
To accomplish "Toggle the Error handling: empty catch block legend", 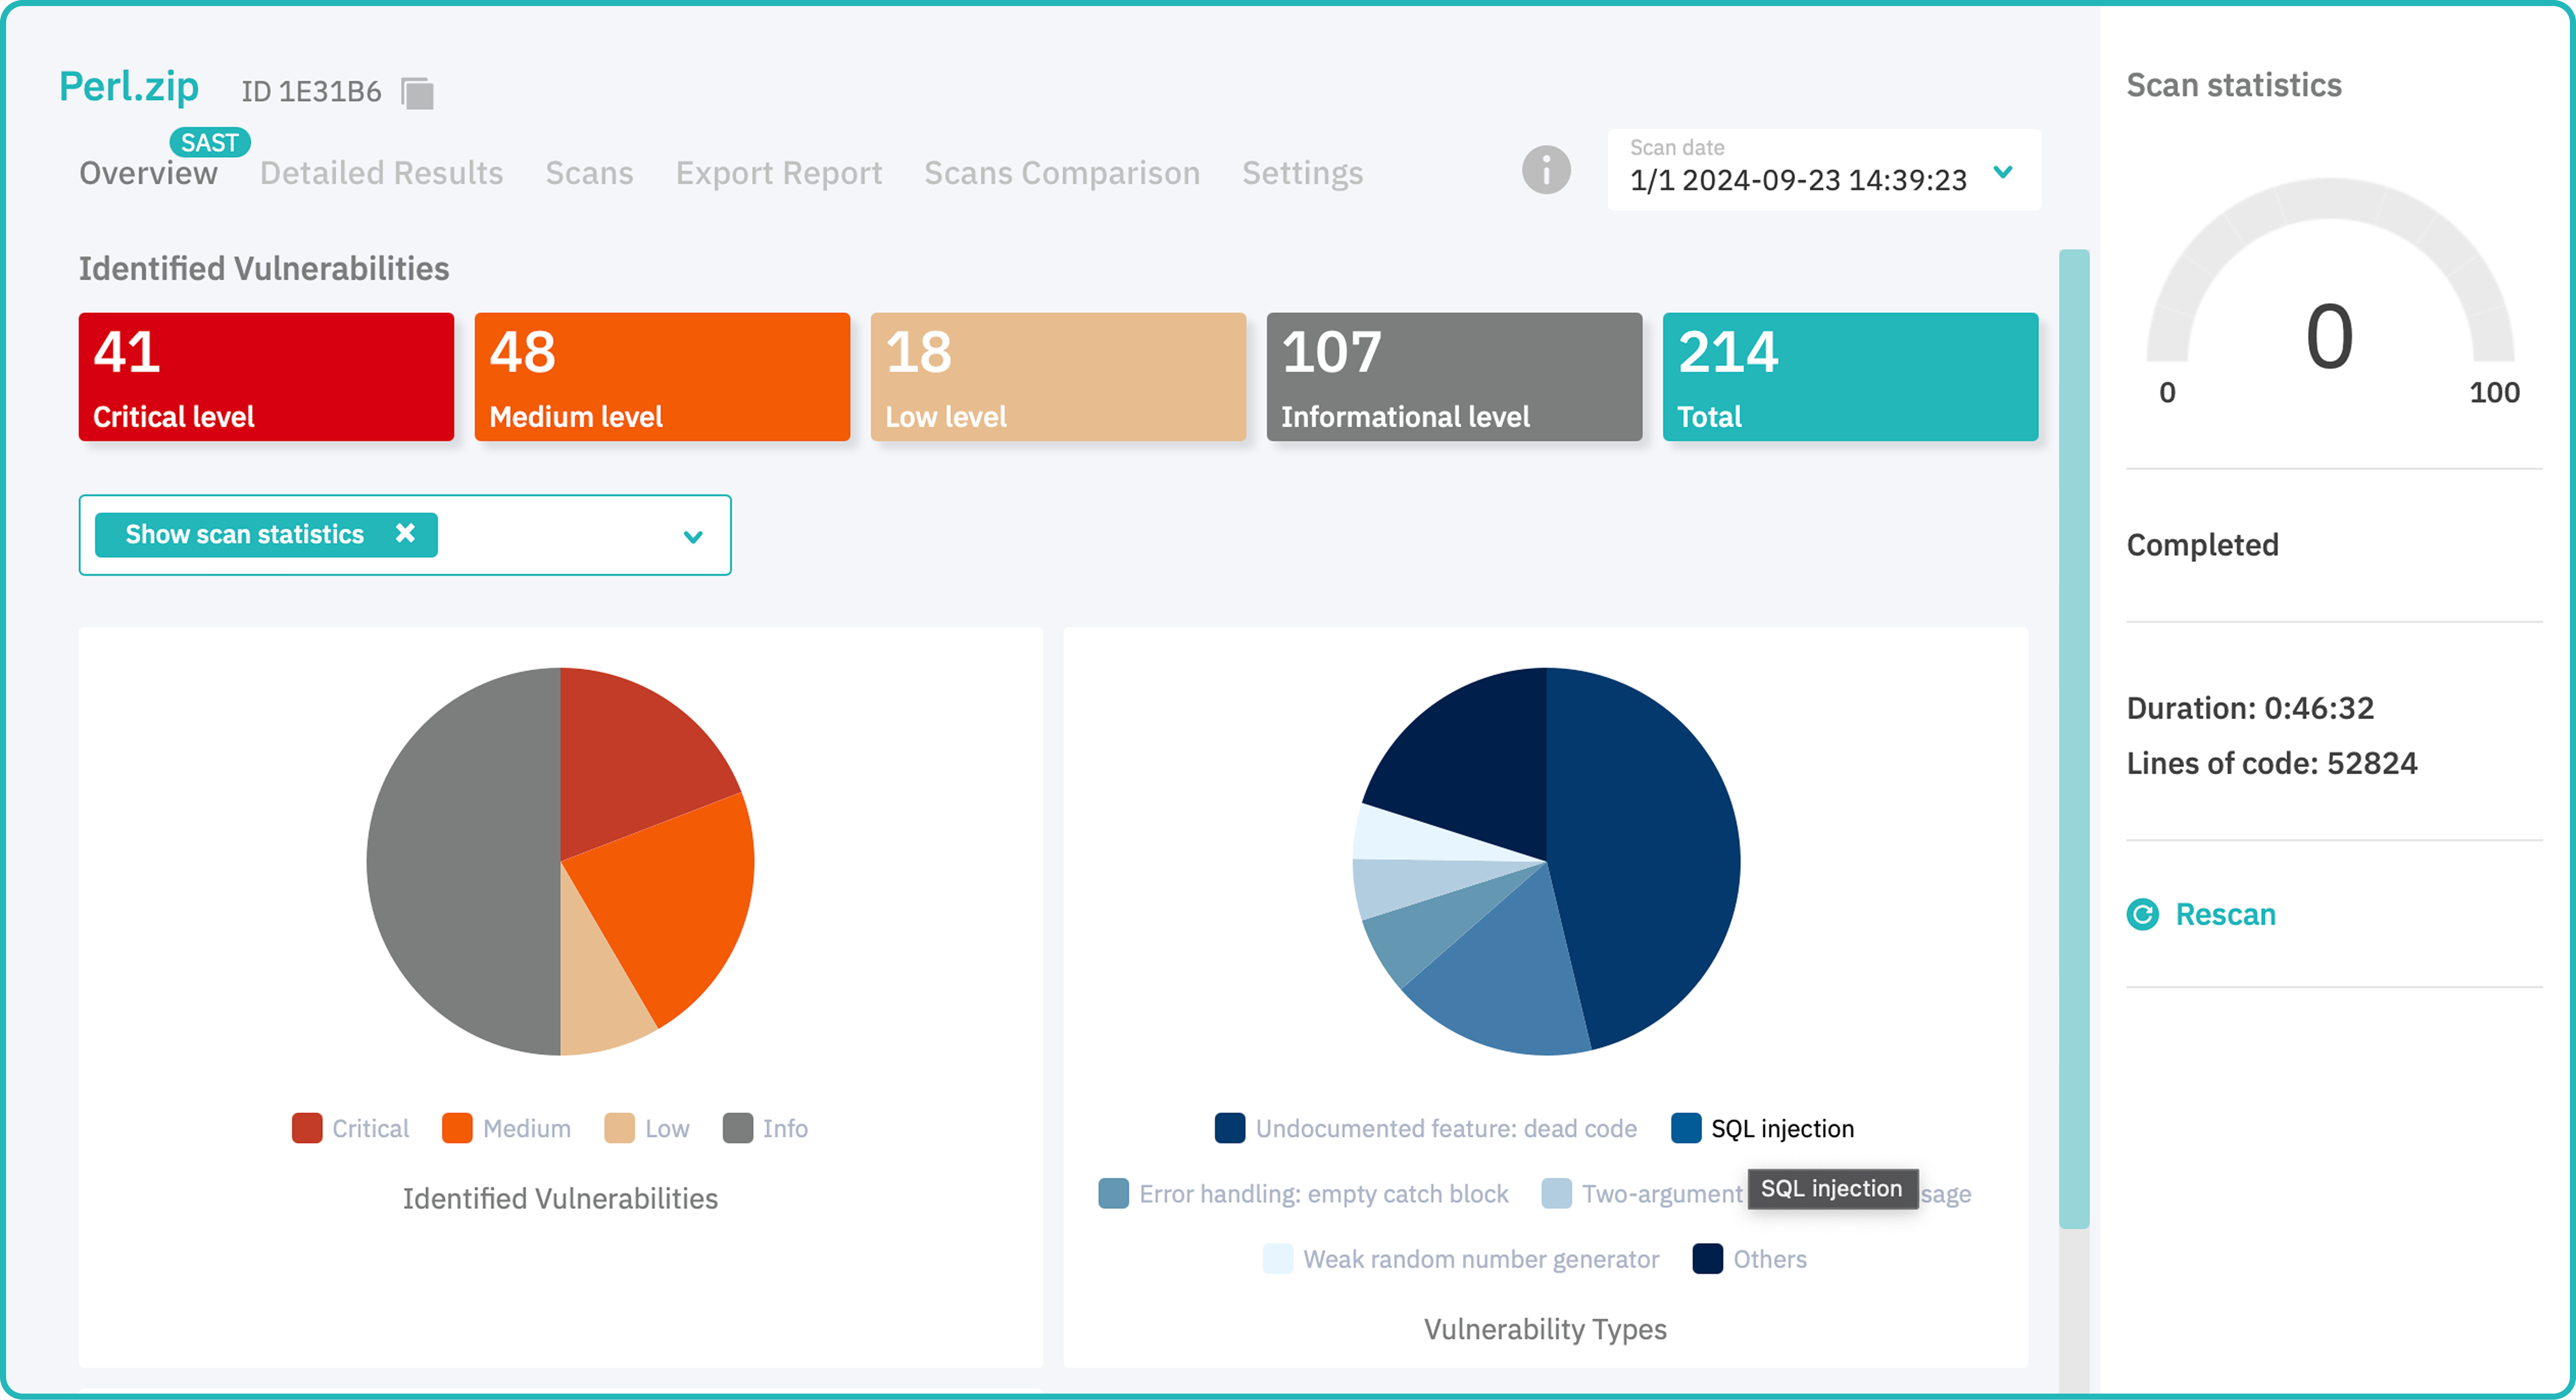I will [x=1114, y=1193].
